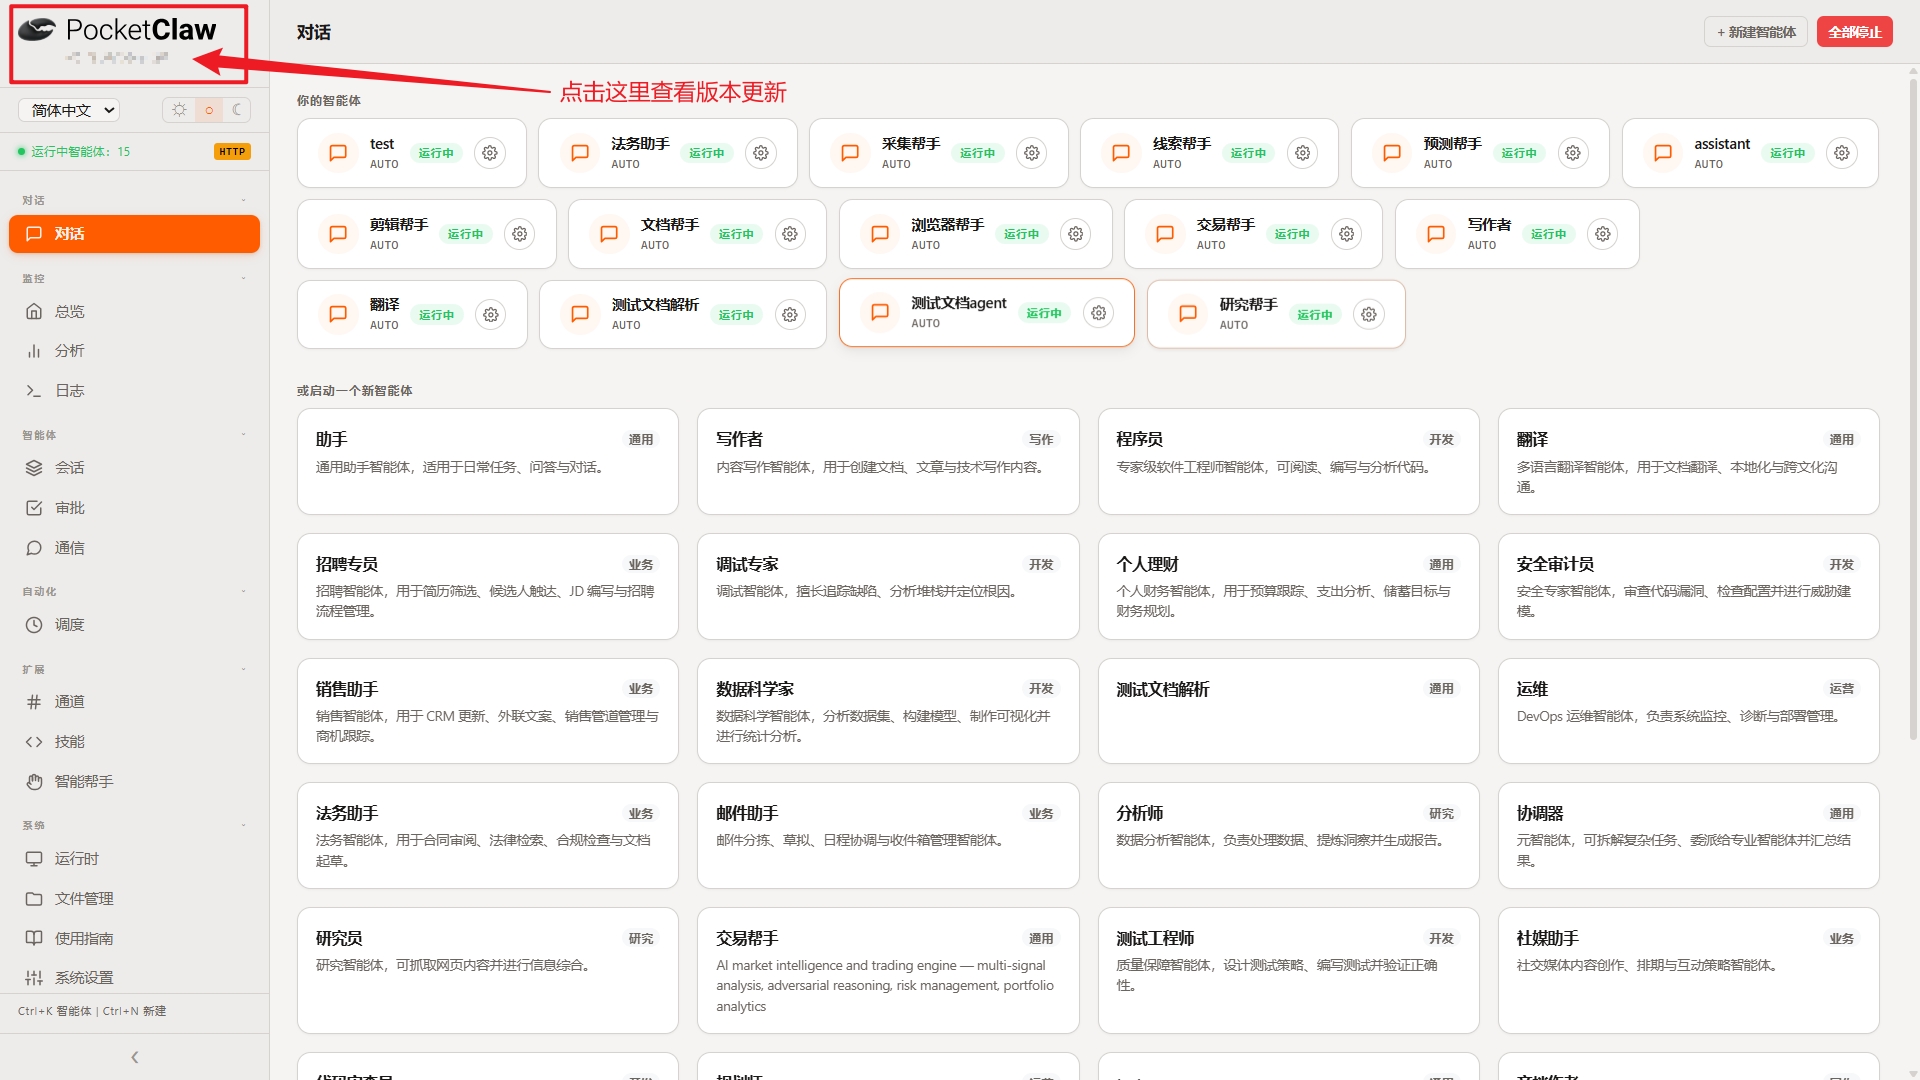
Task: Open settings gear for 剪辑帮手 agent
Action: coord(520,234)
